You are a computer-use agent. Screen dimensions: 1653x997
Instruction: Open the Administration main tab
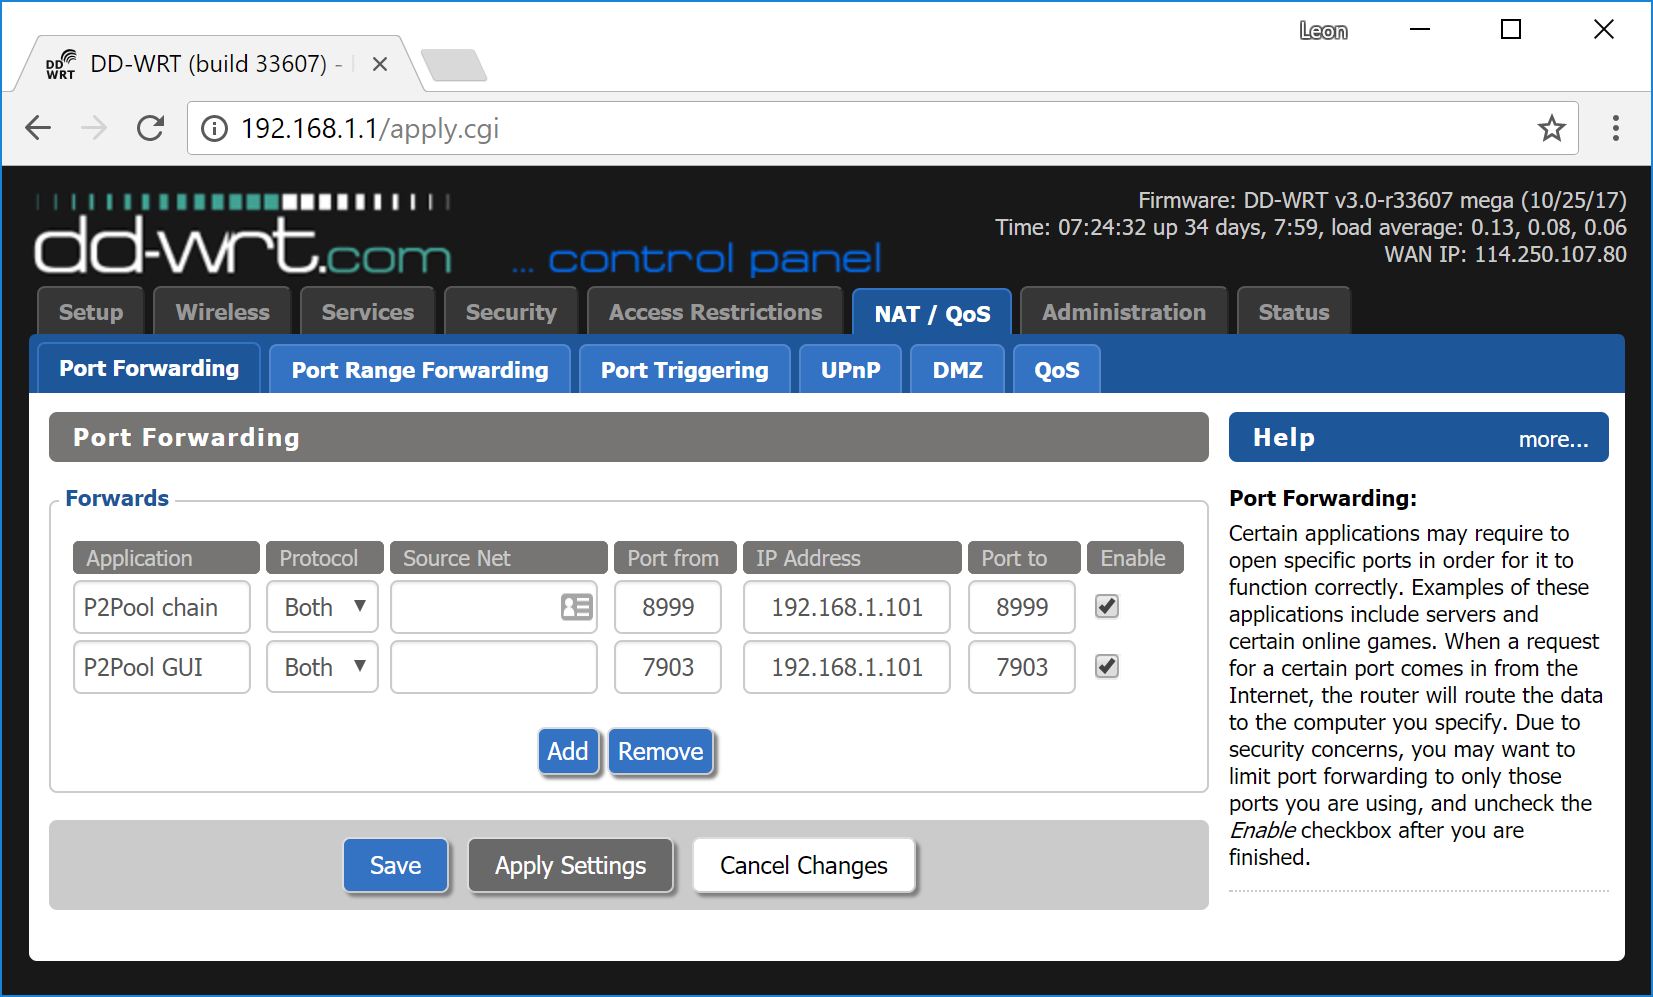(1123, 312)
